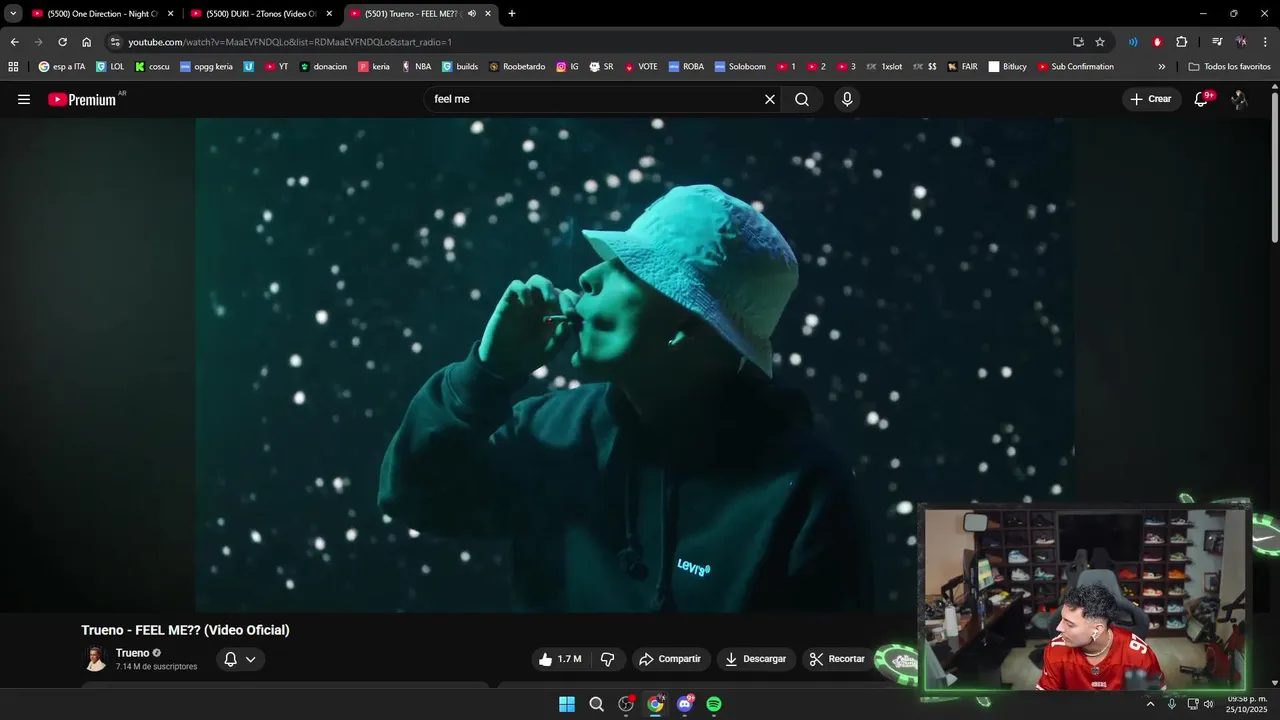1280x720 pixels.
Task: Run search with the magnifier button
Action: coord(802,99)
